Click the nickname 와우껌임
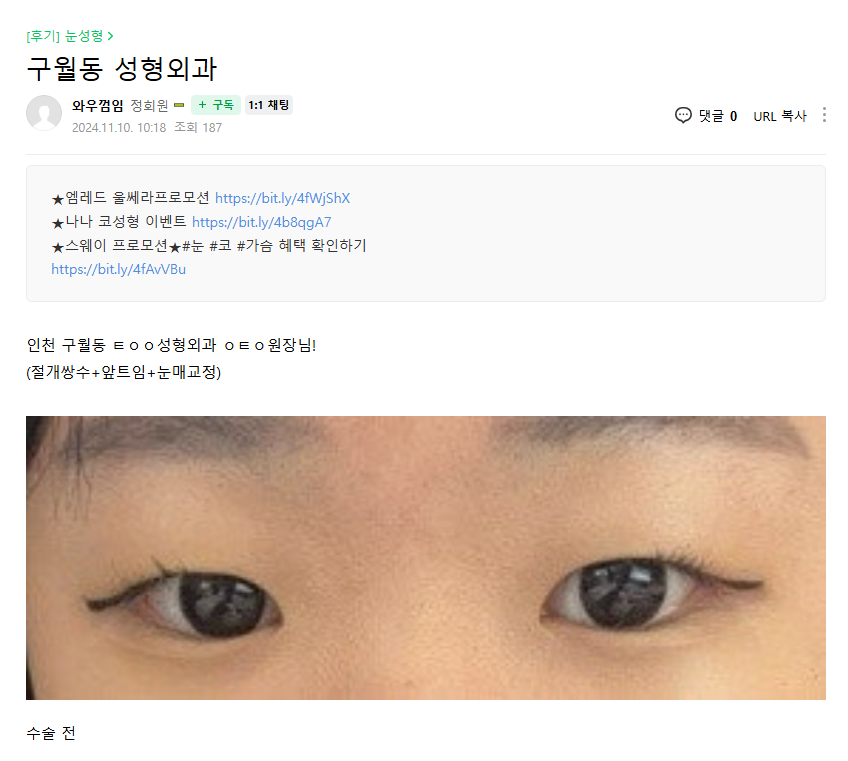The image size is (848, 761). click(98, 105)
